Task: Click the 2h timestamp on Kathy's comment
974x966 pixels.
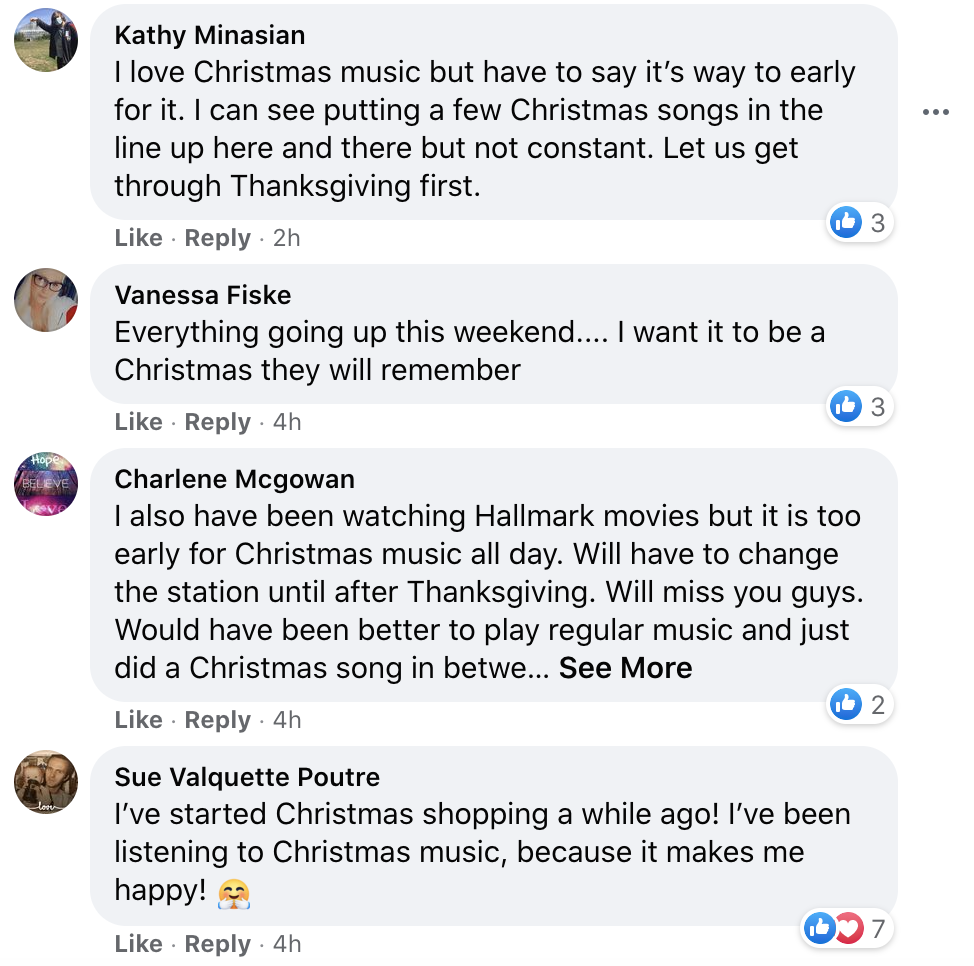Action: (x=286, y=238)
